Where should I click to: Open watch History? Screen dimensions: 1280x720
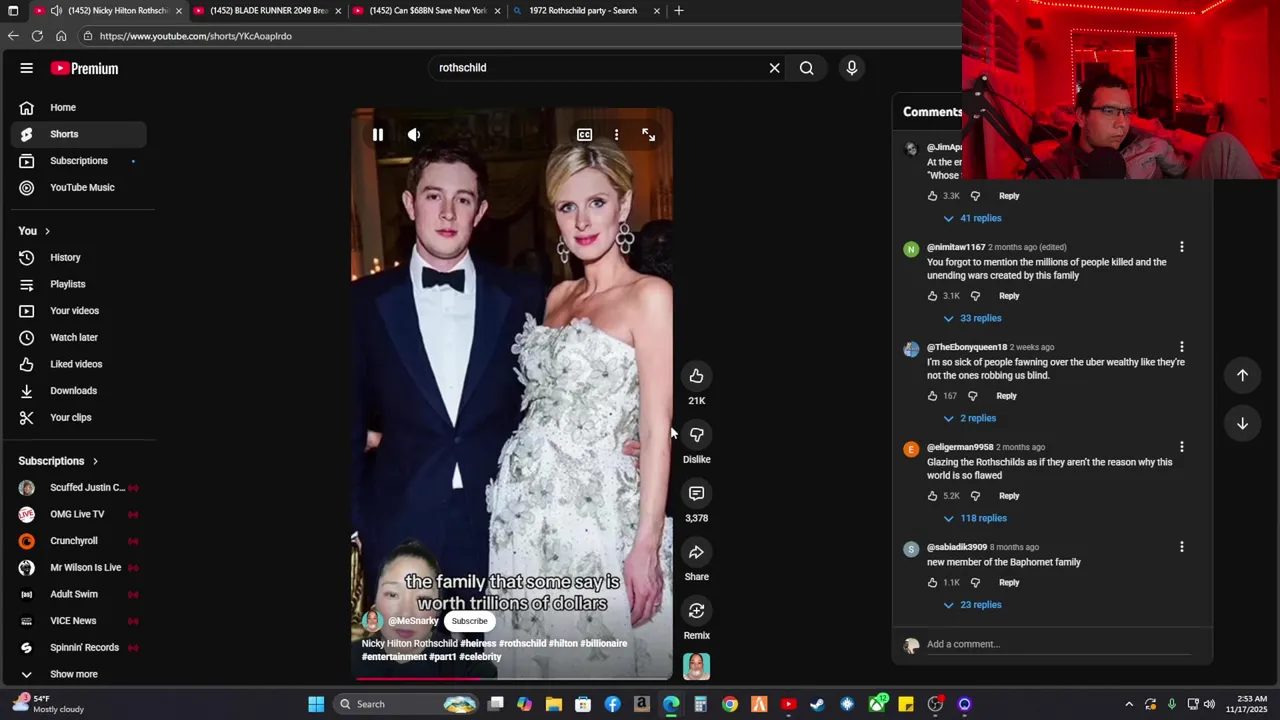pos(78,258)
